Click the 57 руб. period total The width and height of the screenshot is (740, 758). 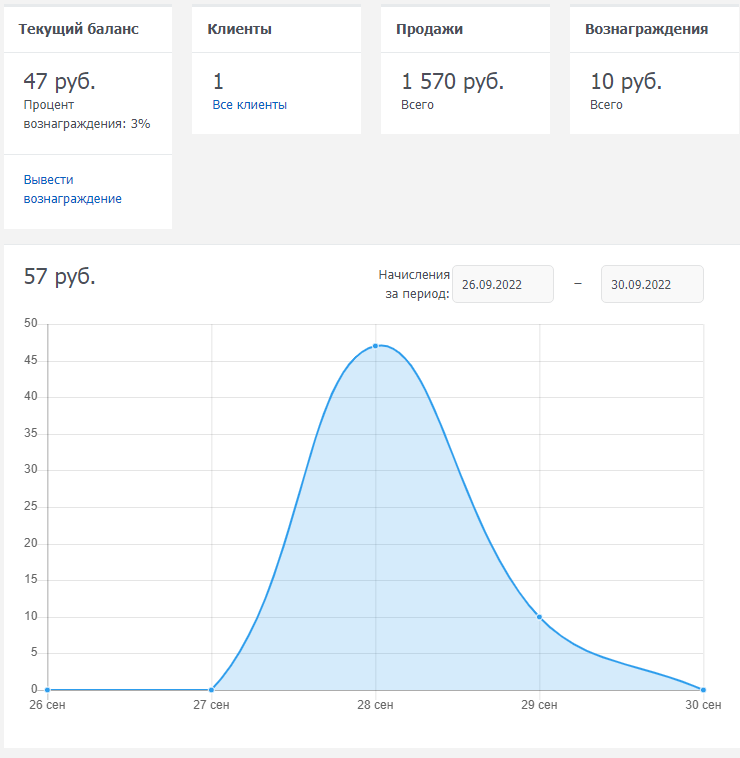coord(60,277)
